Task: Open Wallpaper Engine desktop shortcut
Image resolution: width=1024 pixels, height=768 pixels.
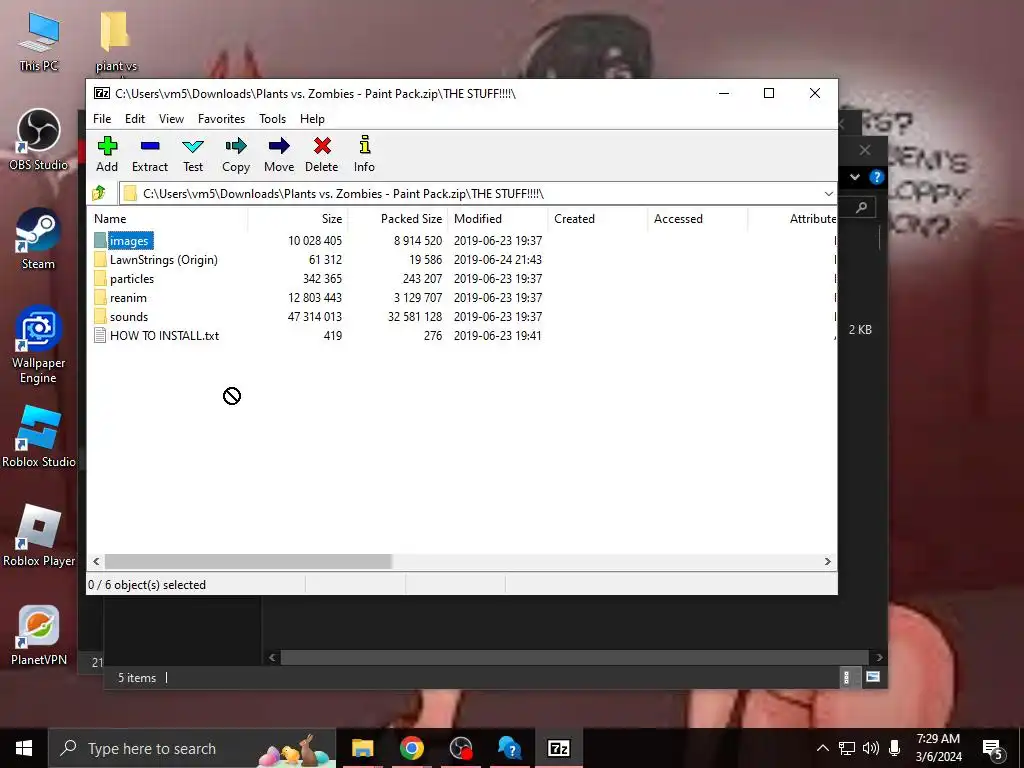Action: (39, 345)
